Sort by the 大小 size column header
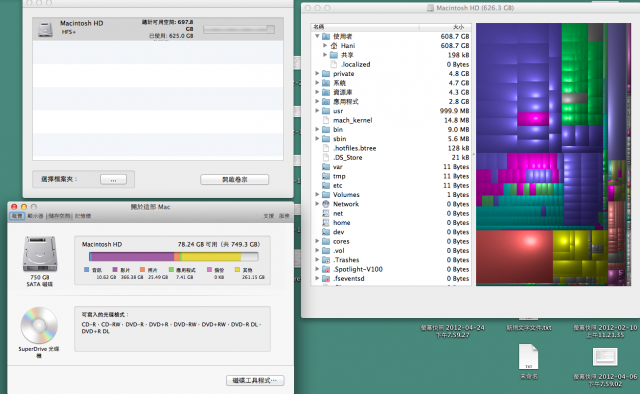 (445, 27)
